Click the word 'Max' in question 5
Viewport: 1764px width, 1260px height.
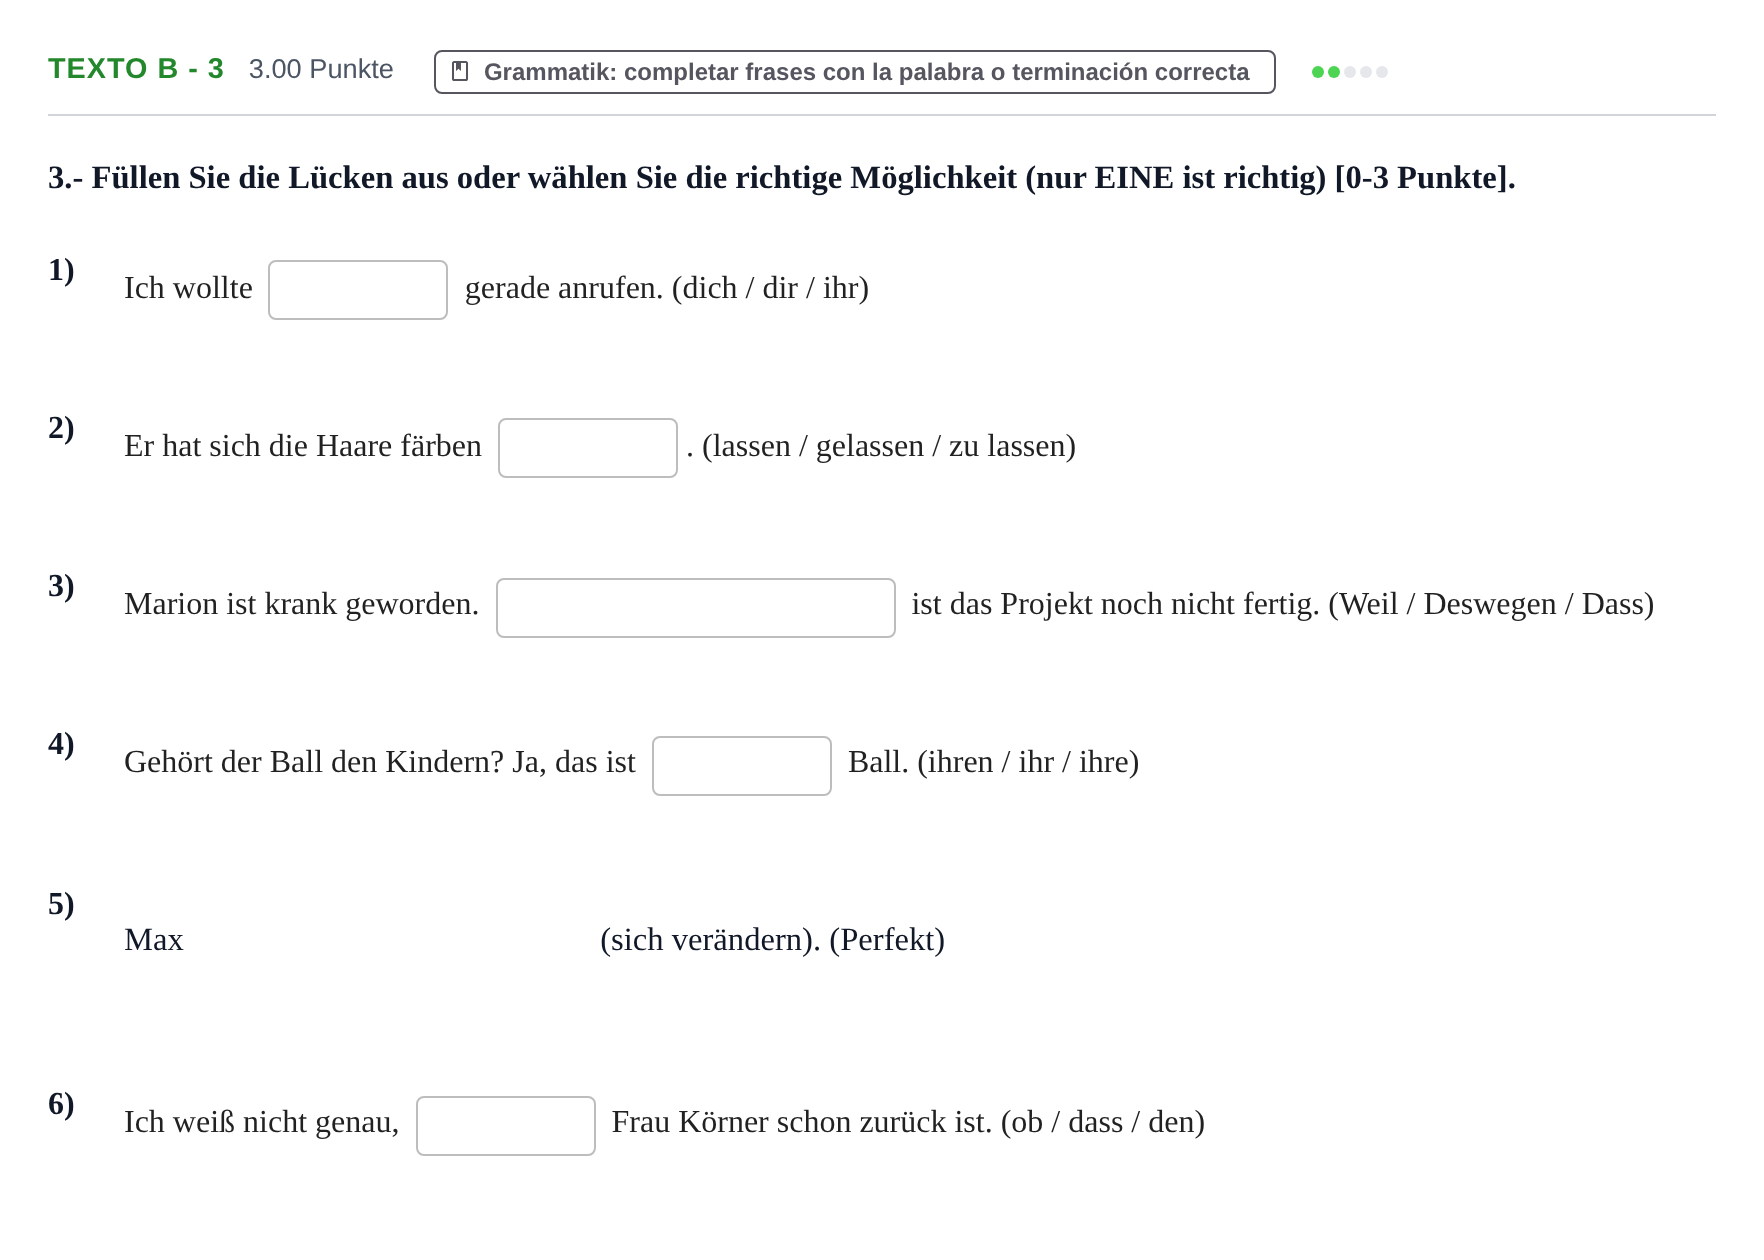coord(154,940)
